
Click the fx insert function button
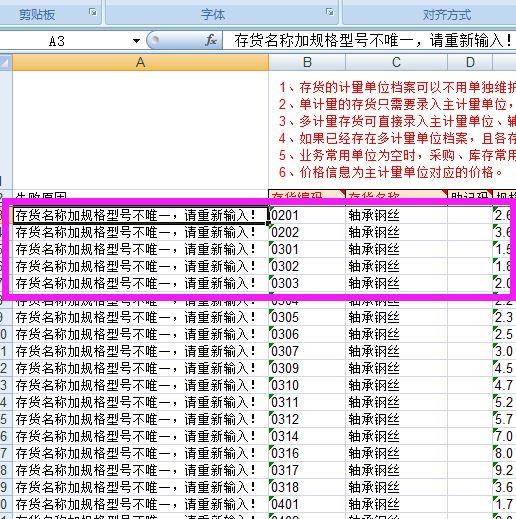[x=211, y=41]
